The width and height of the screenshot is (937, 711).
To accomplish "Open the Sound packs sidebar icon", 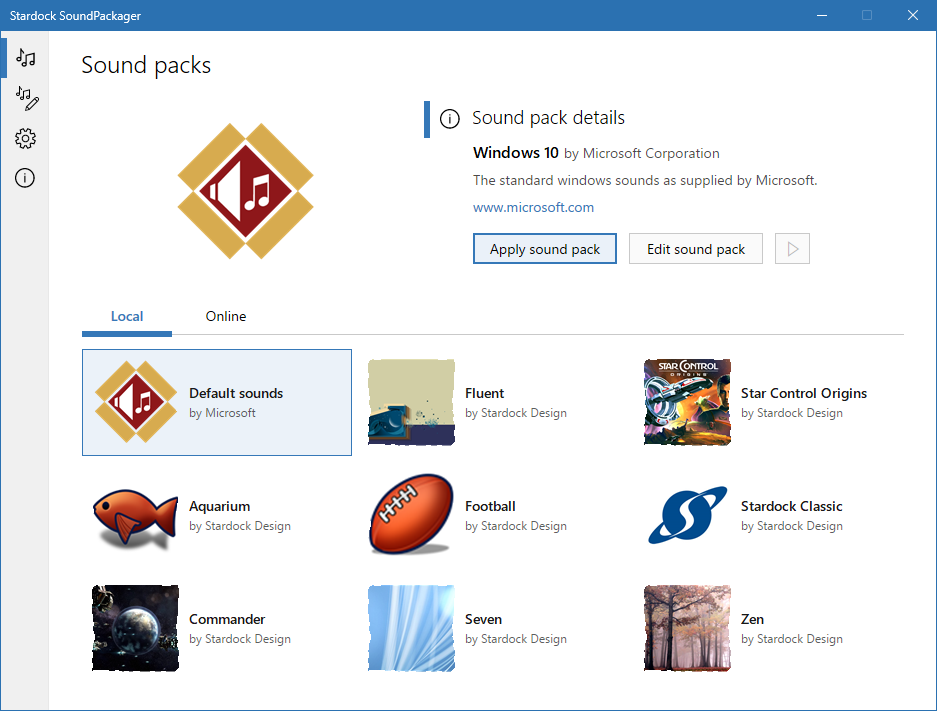I will tap(26, 58).
